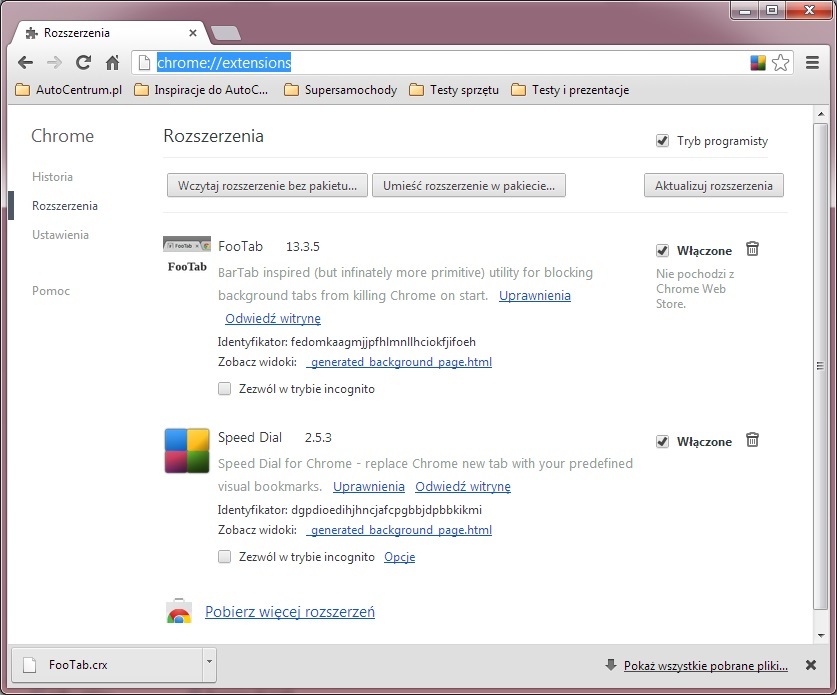Click the page scrollbar down arrow
Screen dimensions: 837x695
820,635
